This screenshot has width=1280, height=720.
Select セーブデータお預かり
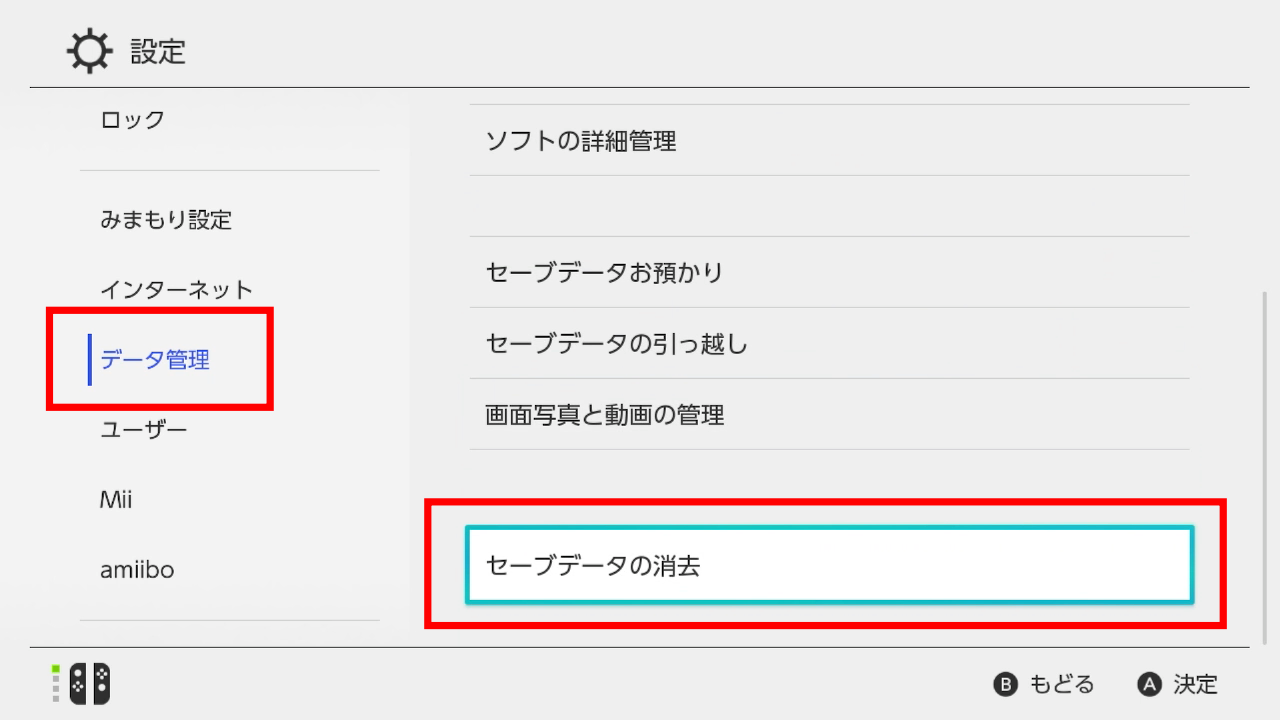click(x=604, y=272)
